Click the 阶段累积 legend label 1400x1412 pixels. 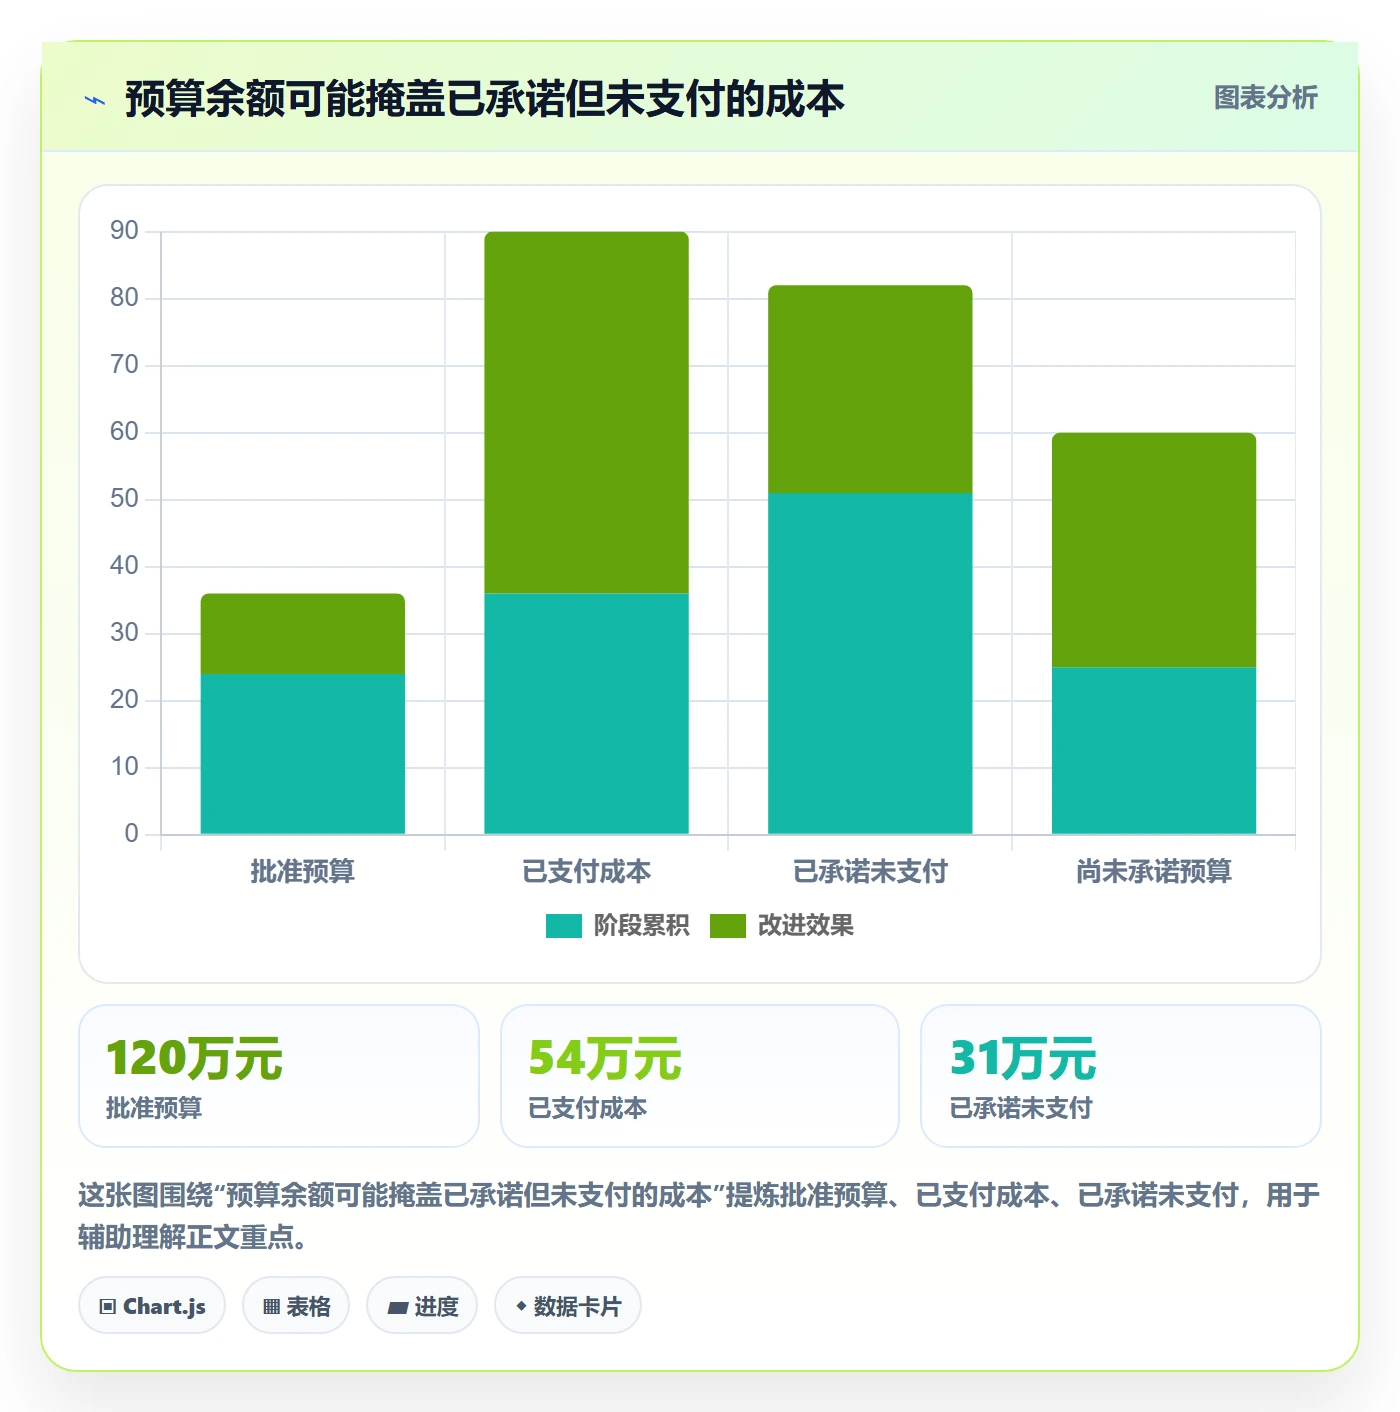point(641,926)
